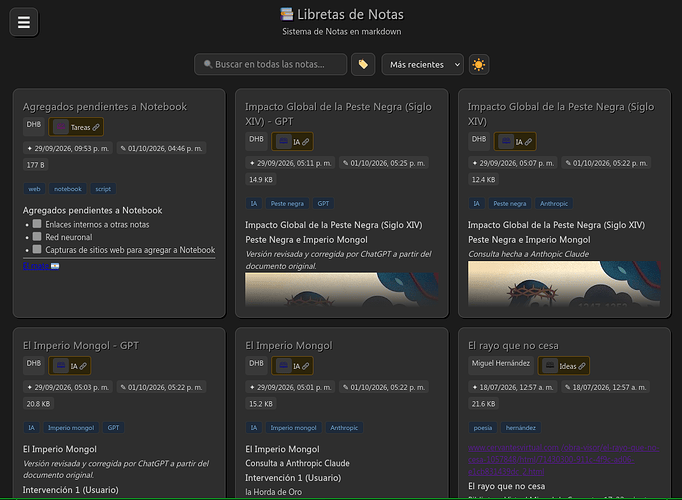Screen dimensions: 682x500
Task: Click 'la Horda de Oro' text
Action: [274, 492]
